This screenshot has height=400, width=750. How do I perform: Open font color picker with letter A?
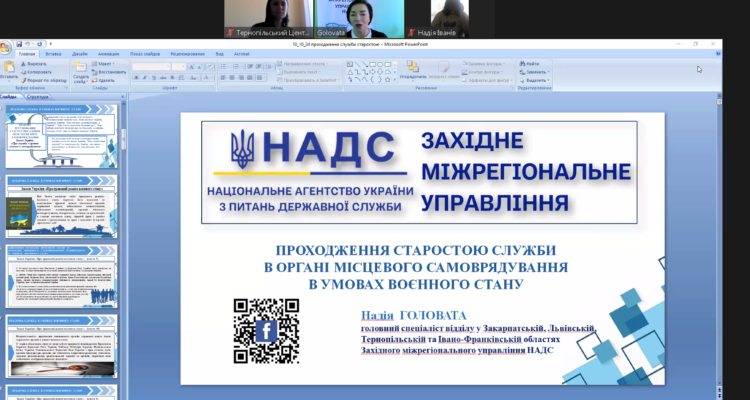(209, 78)
